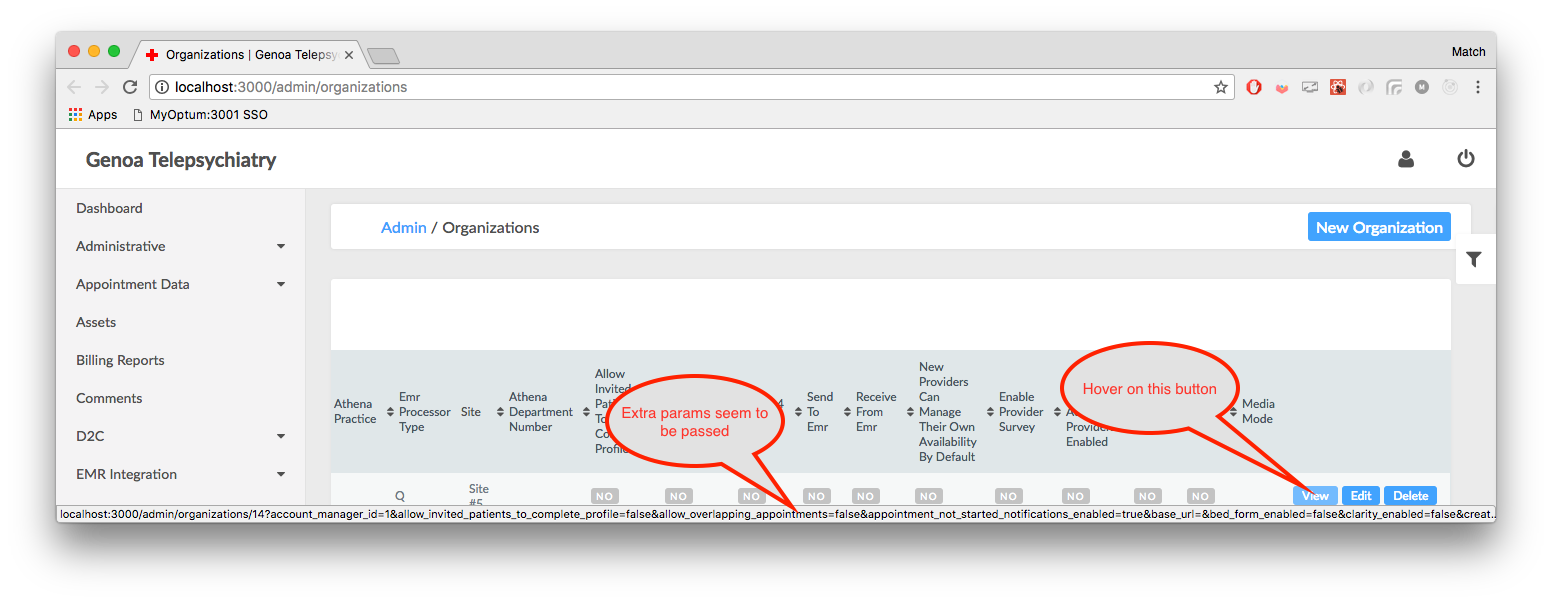The height and width of the screenshot is (603, 1552).
Task: Expand the Administrative sidebar section
Action: (x=180, y=246)
